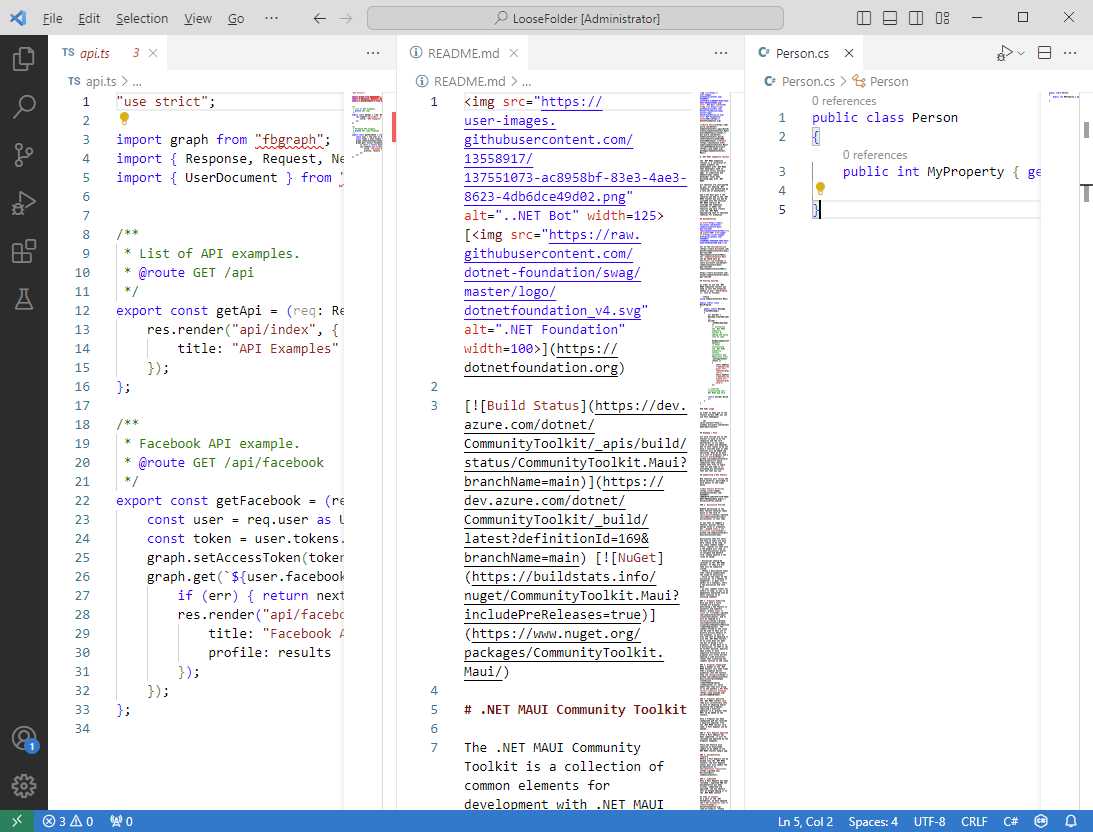The height and width of the screenshot is (832, 1093).
Task: Close the api.ts tab
Action: click(153, 53)
